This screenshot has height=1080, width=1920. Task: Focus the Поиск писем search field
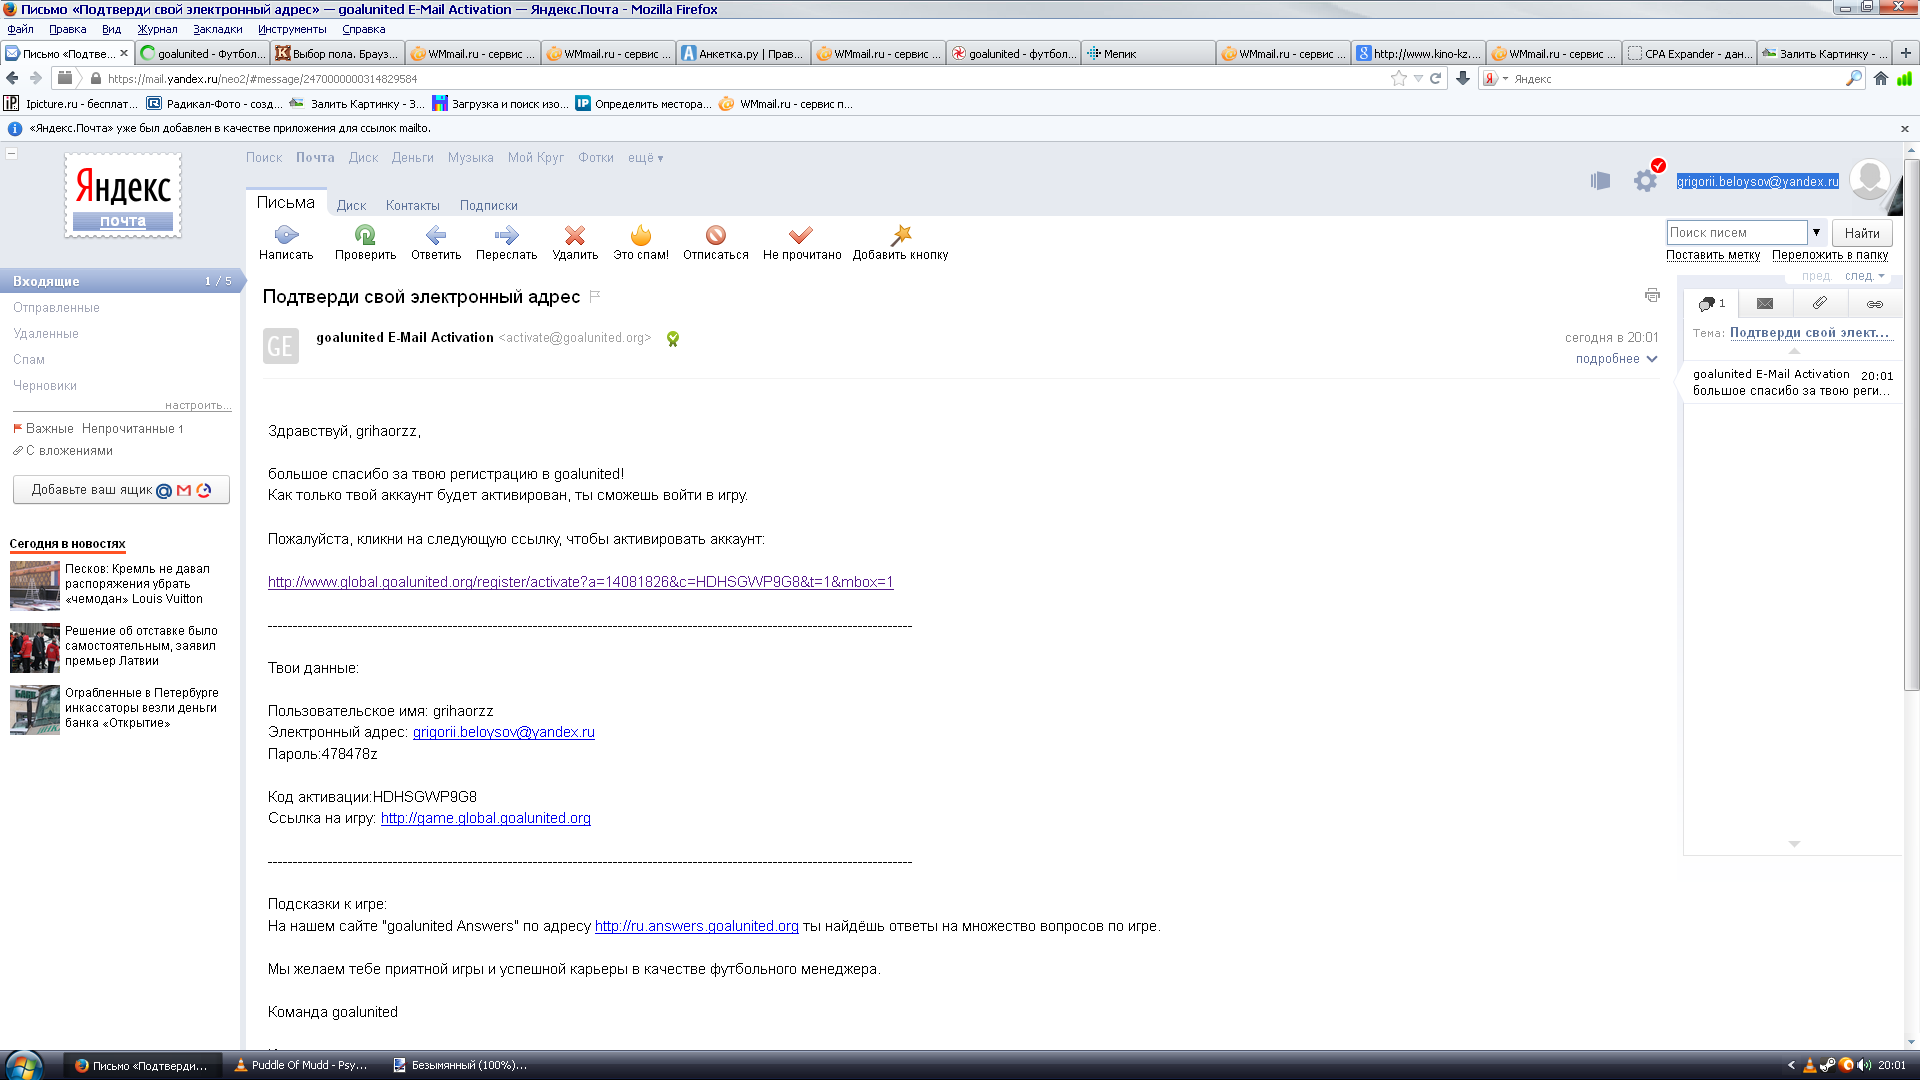[1737, 232]
